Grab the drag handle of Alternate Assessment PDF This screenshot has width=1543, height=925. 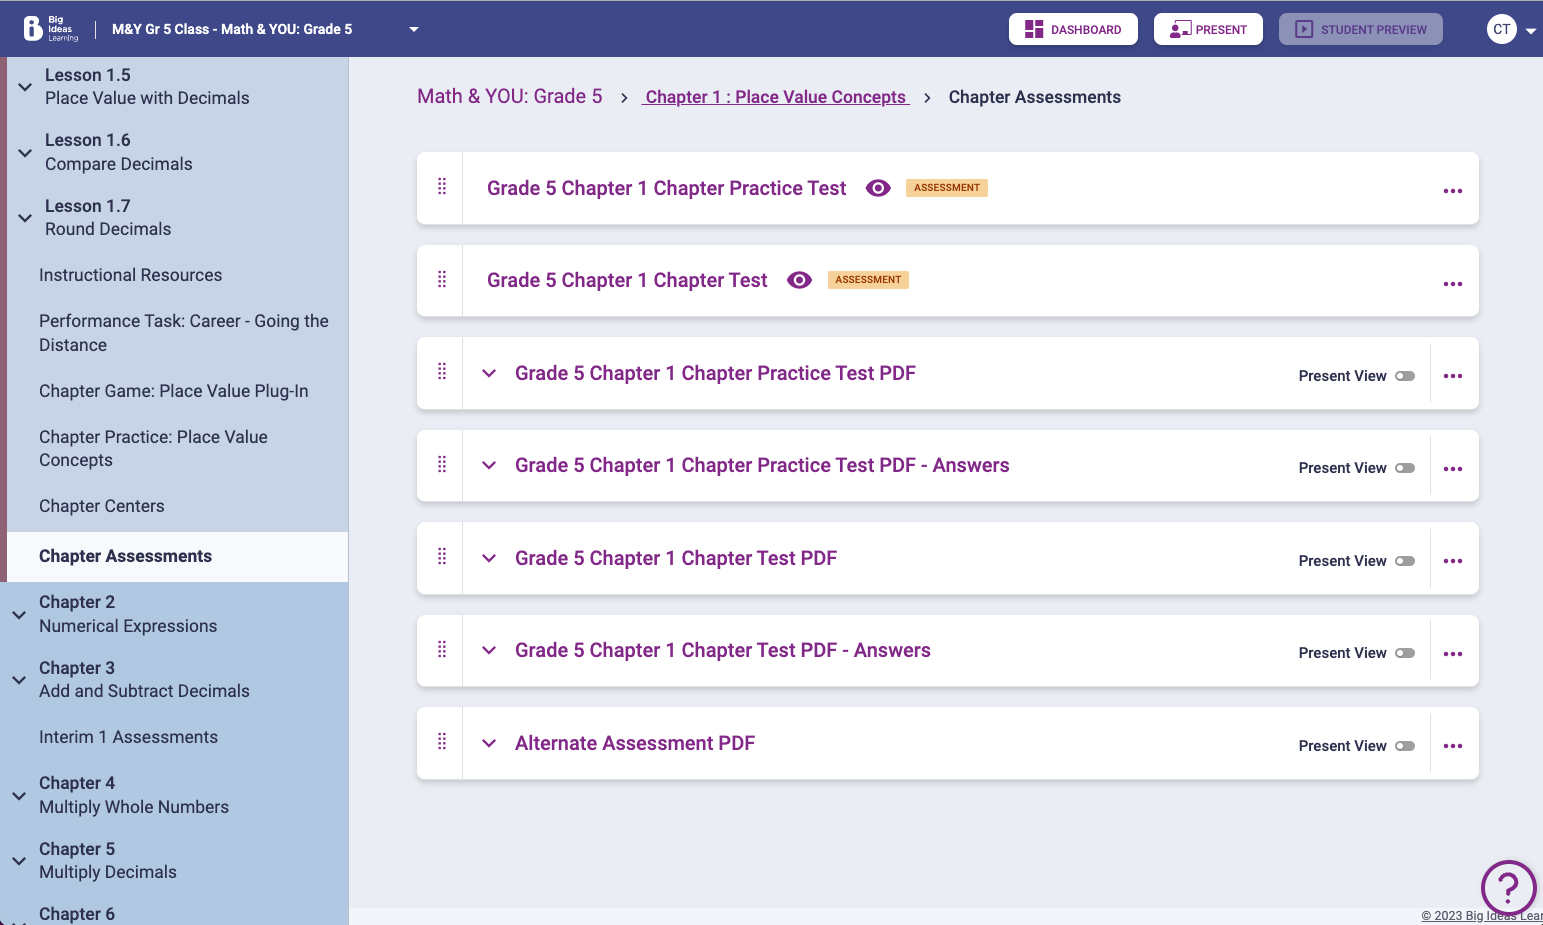(442, 742)
